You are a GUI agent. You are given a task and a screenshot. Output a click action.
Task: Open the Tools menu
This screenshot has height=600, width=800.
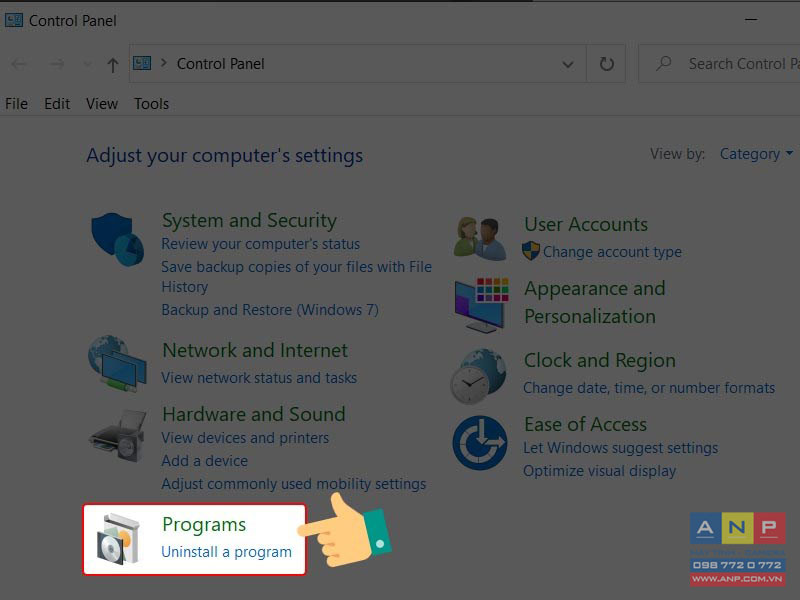pyautogui.click(x=152, y=104)
